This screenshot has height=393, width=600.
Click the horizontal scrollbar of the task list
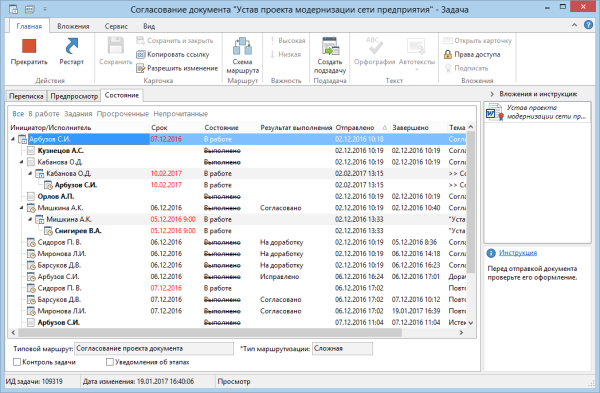coord(236,333)
